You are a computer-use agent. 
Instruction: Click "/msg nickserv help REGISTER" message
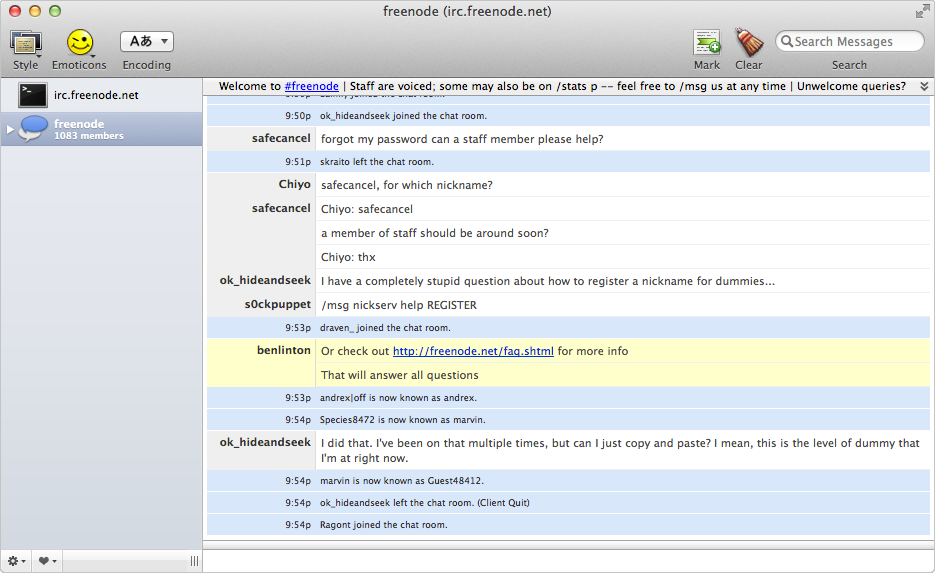click(399, 305)
